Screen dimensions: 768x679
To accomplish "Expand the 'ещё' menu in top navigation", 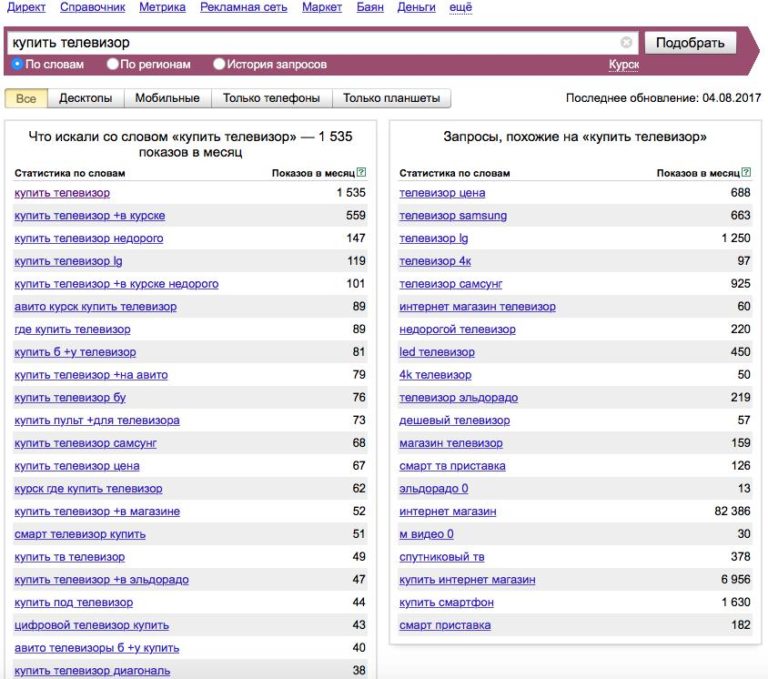I will pyautogui.click(x=460, y=7).
